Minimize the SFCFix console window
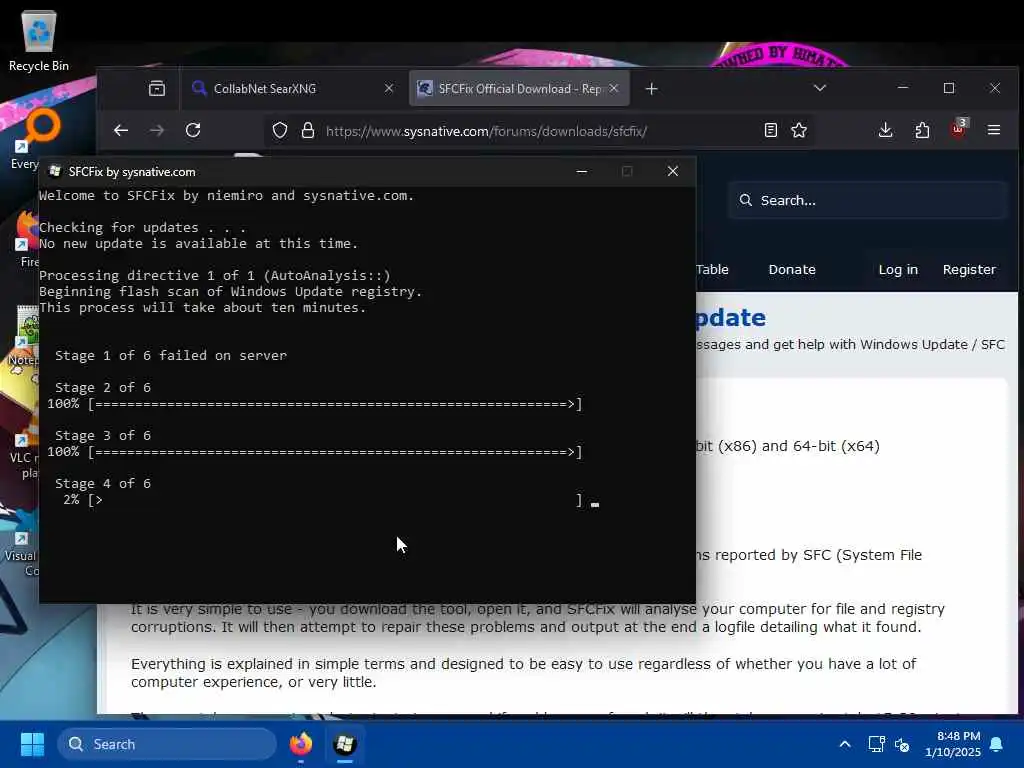This screenshot has height=768, width=1024. [581, 171]
